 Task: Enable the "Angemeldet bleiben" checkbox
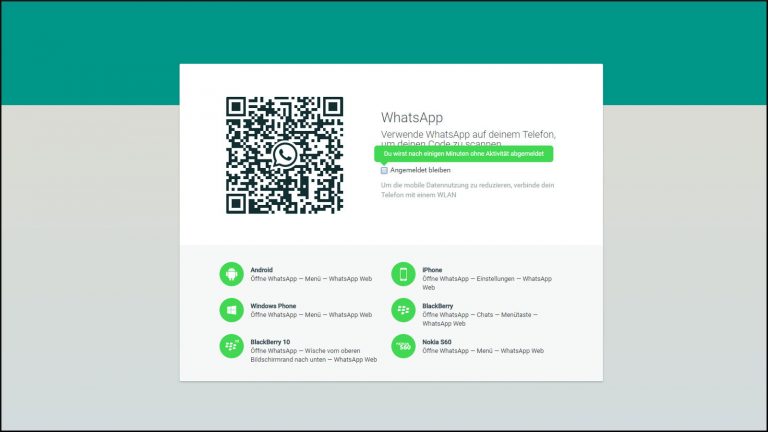(x=384, y=170)
